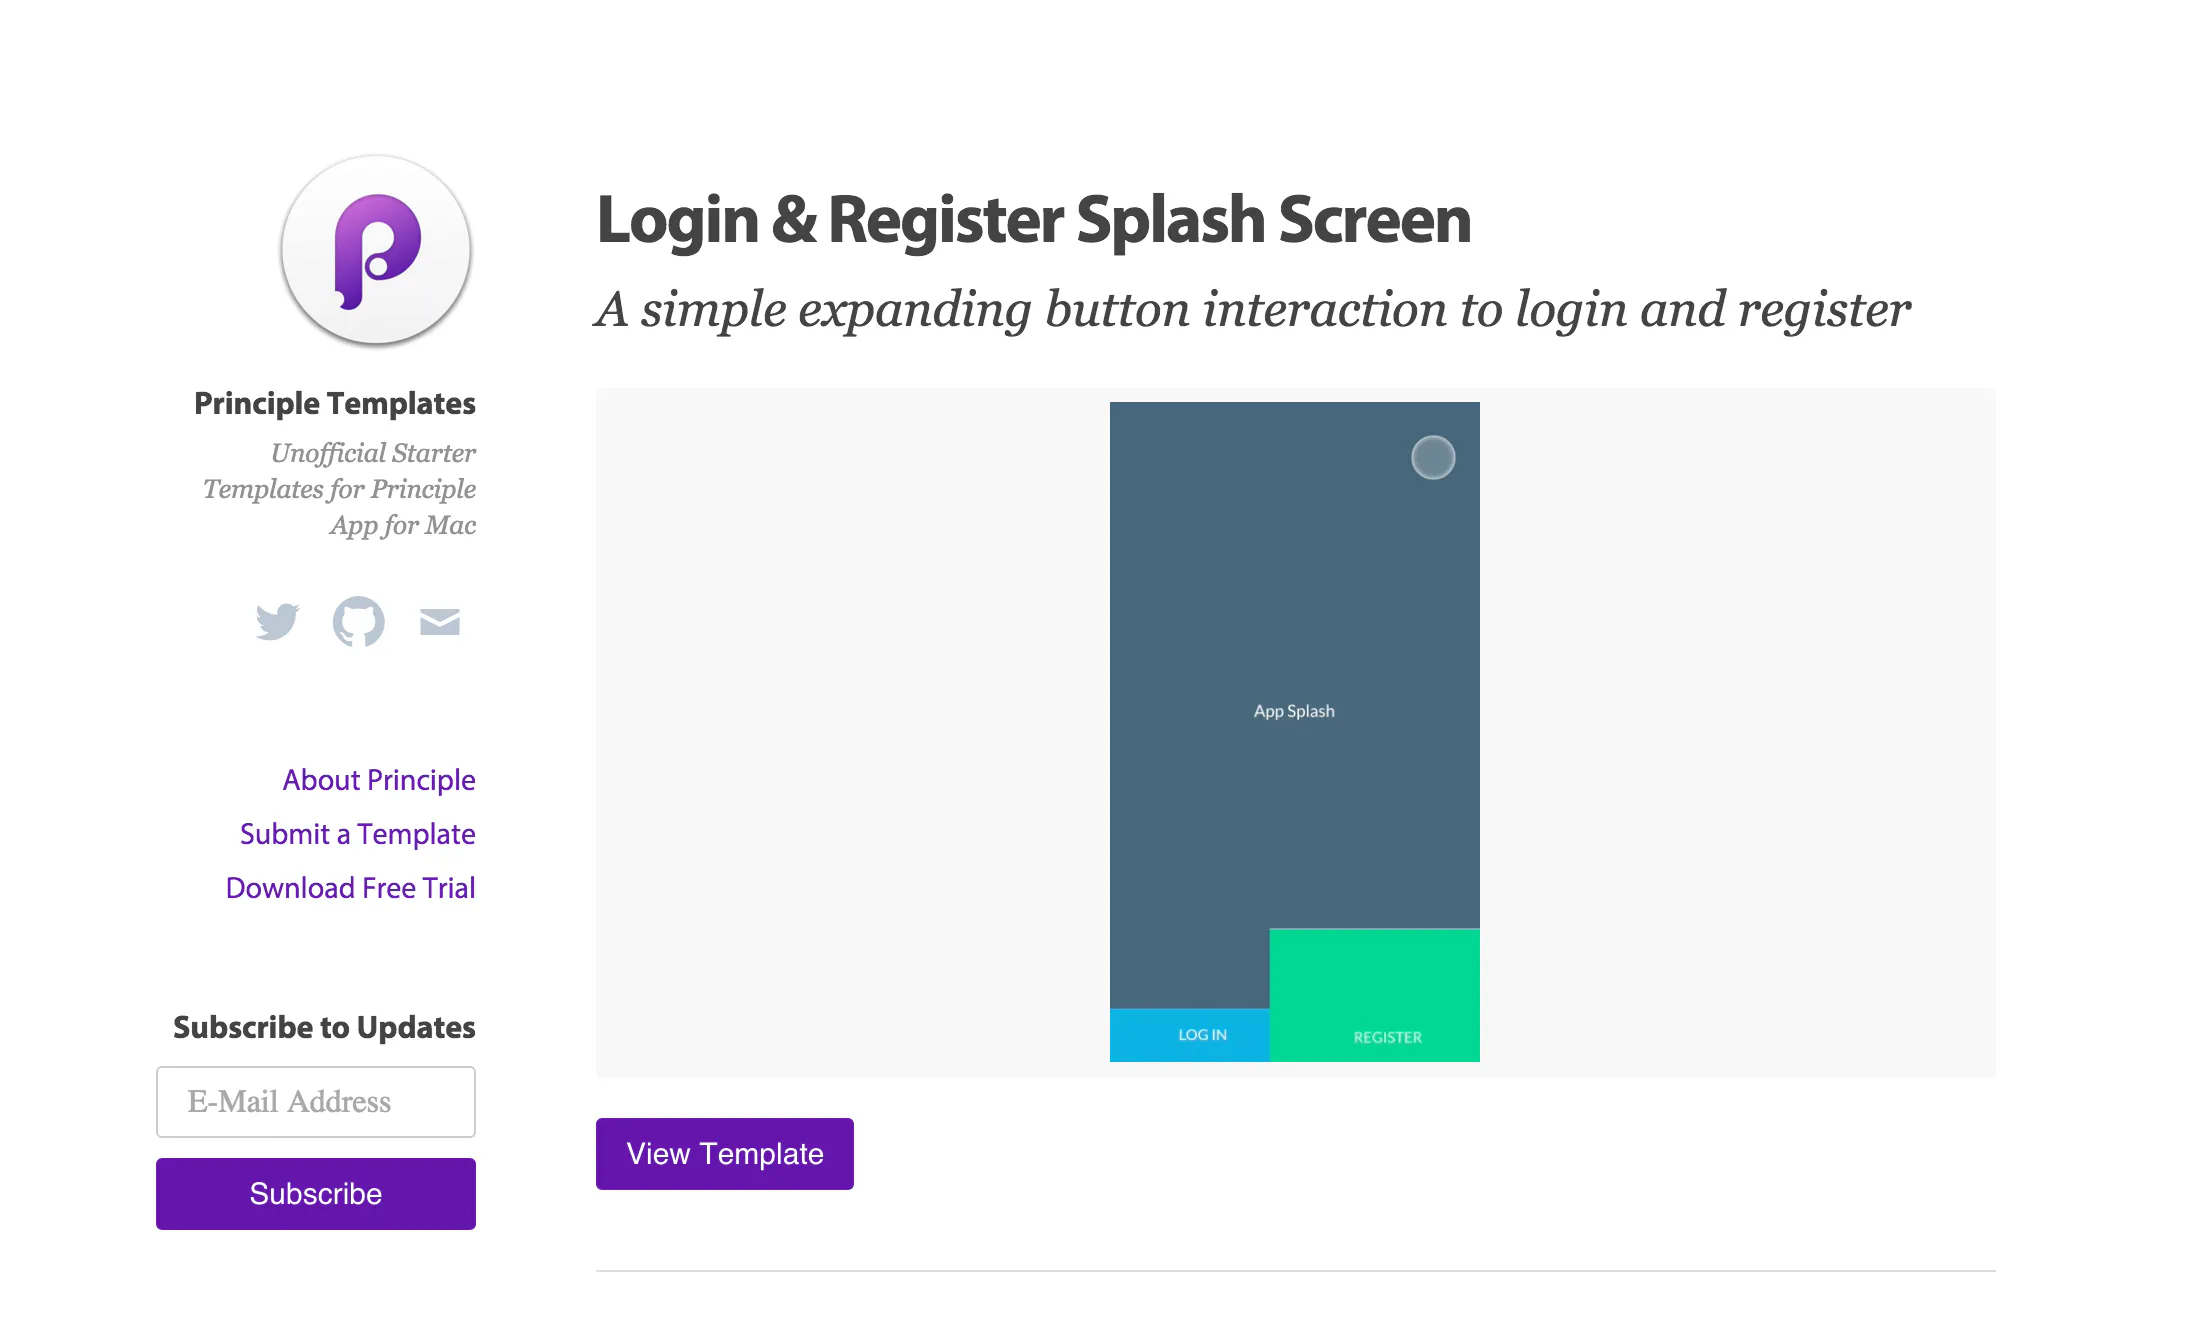
Task: Click the green REGISTER block in the preview
Action: [x=1375, y=995]
